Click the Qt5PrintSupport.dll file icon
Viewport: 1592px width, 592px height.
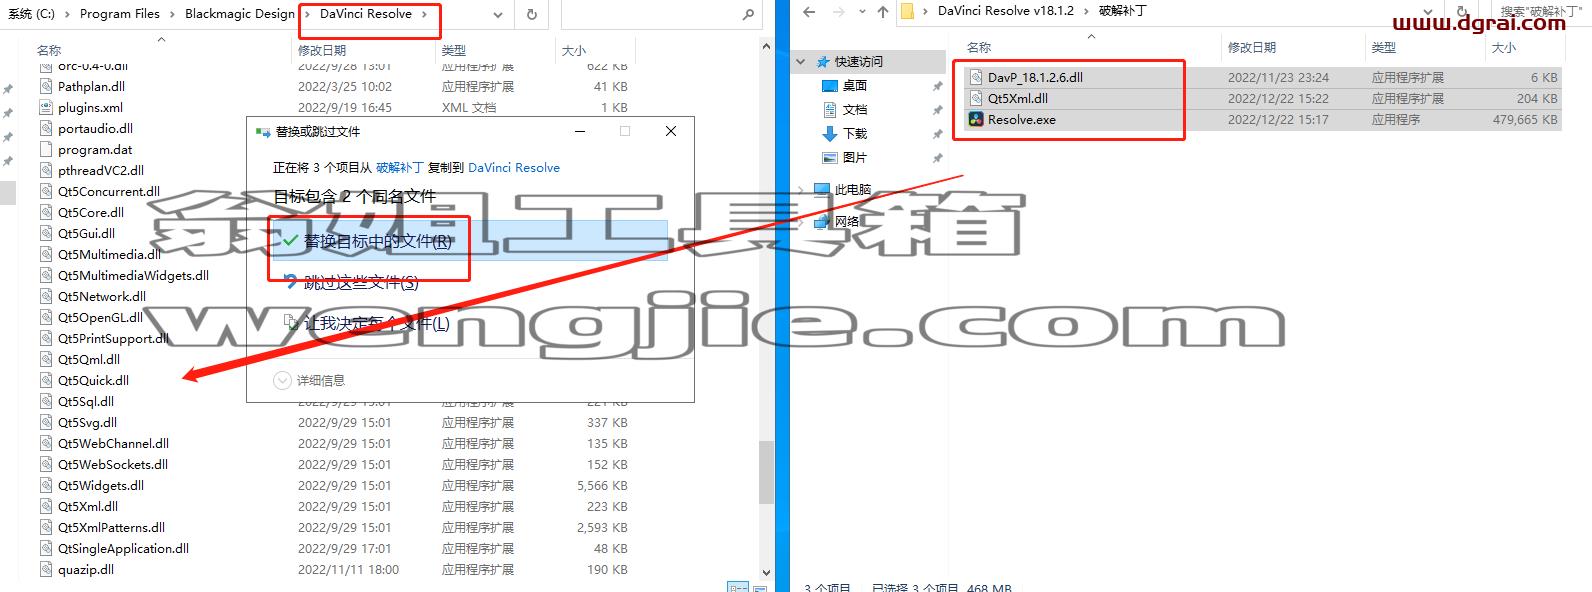pyautogui.click(x=46, y=338)
